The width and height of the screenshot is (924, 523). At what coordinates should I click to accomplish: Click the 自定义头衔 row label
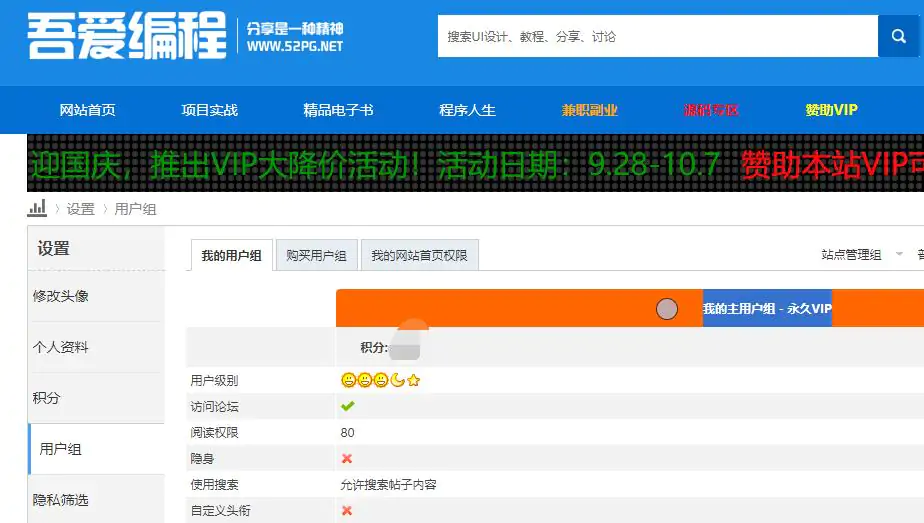(220, 511)
